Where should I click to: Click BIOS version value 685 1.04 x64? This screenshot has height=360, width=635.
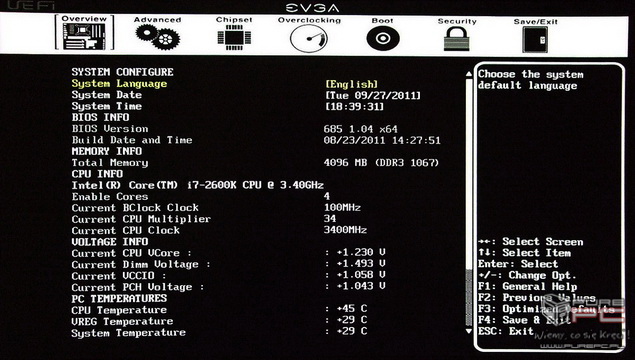pos(360,129)
